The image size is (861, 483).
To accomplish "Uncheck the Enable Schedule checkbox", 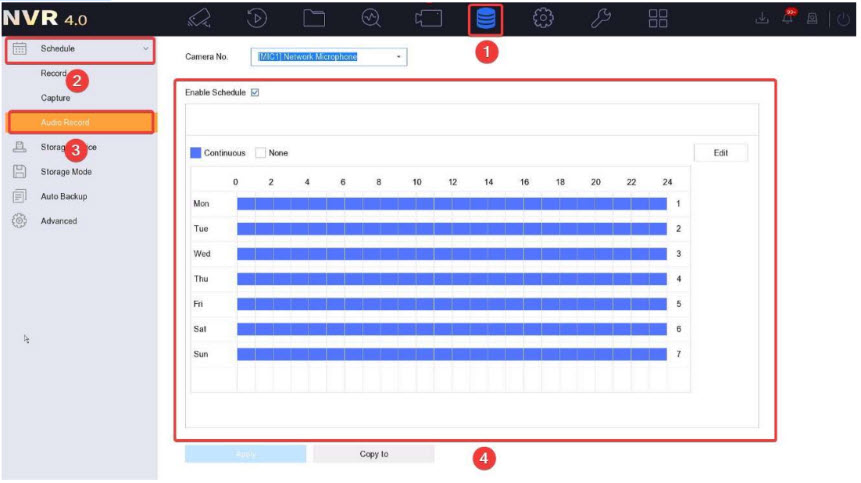I will 255,92.
